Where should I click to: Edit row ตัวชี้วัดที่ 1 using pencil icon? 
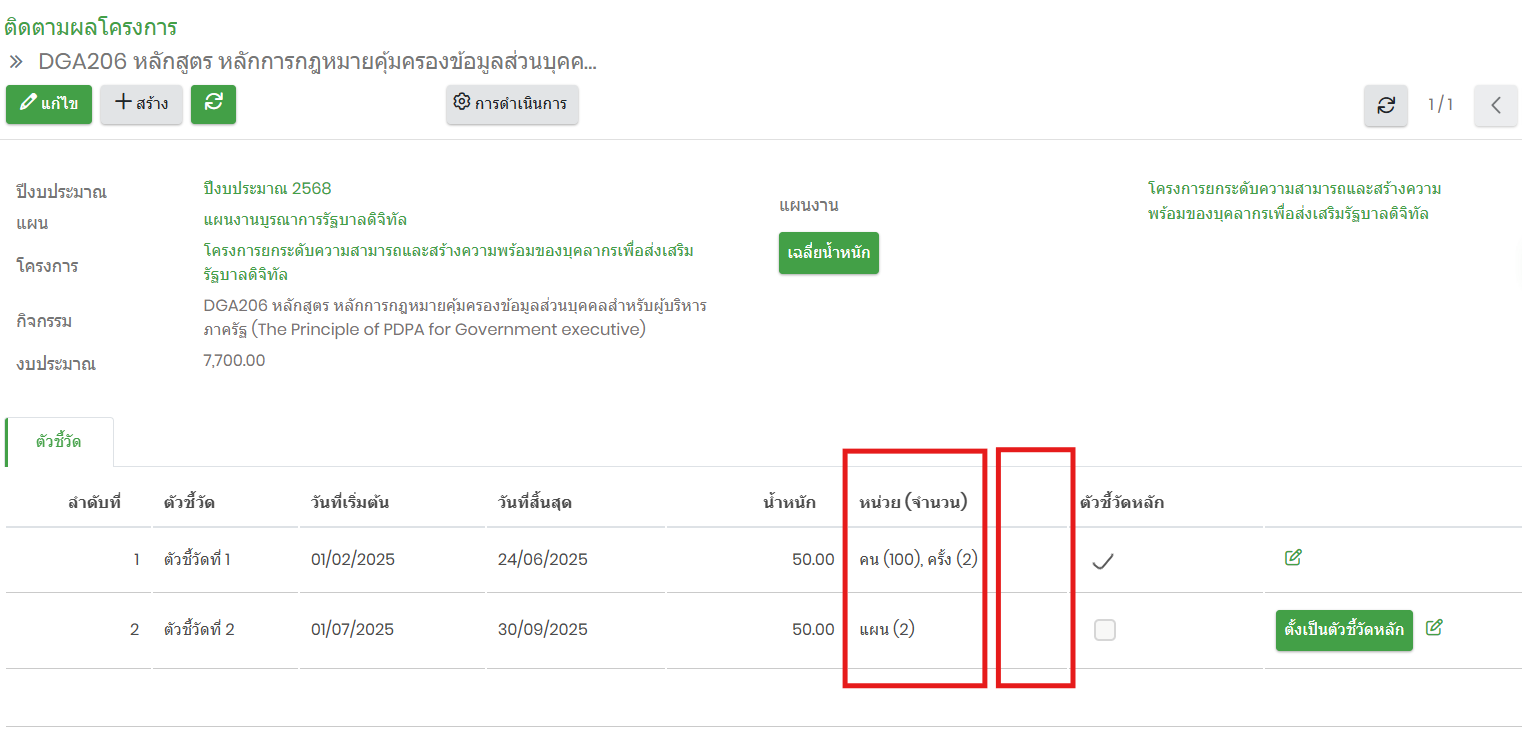1293,558
